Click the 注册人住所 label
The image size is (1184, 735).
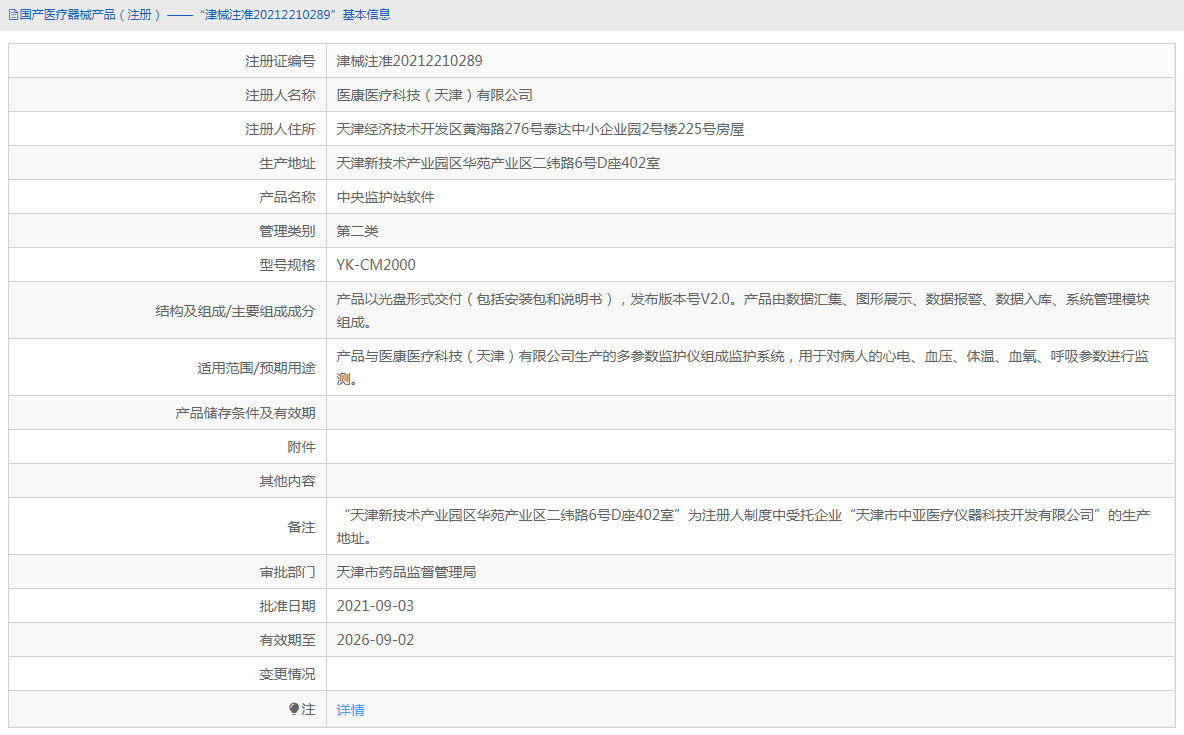point(280,129)
